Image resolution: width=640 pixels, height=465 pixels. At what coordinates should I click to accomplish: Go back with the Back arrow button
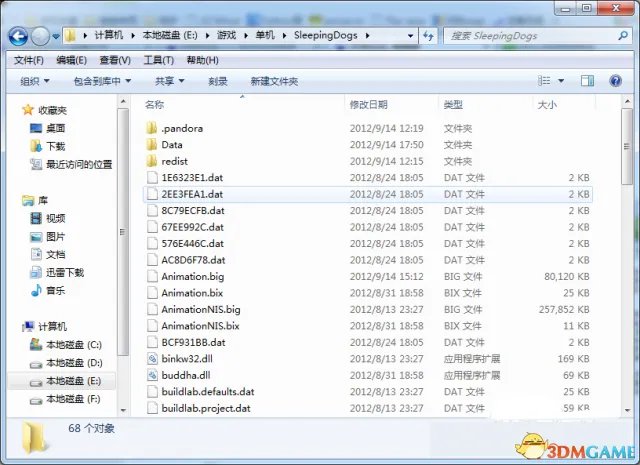coord(18,36)
